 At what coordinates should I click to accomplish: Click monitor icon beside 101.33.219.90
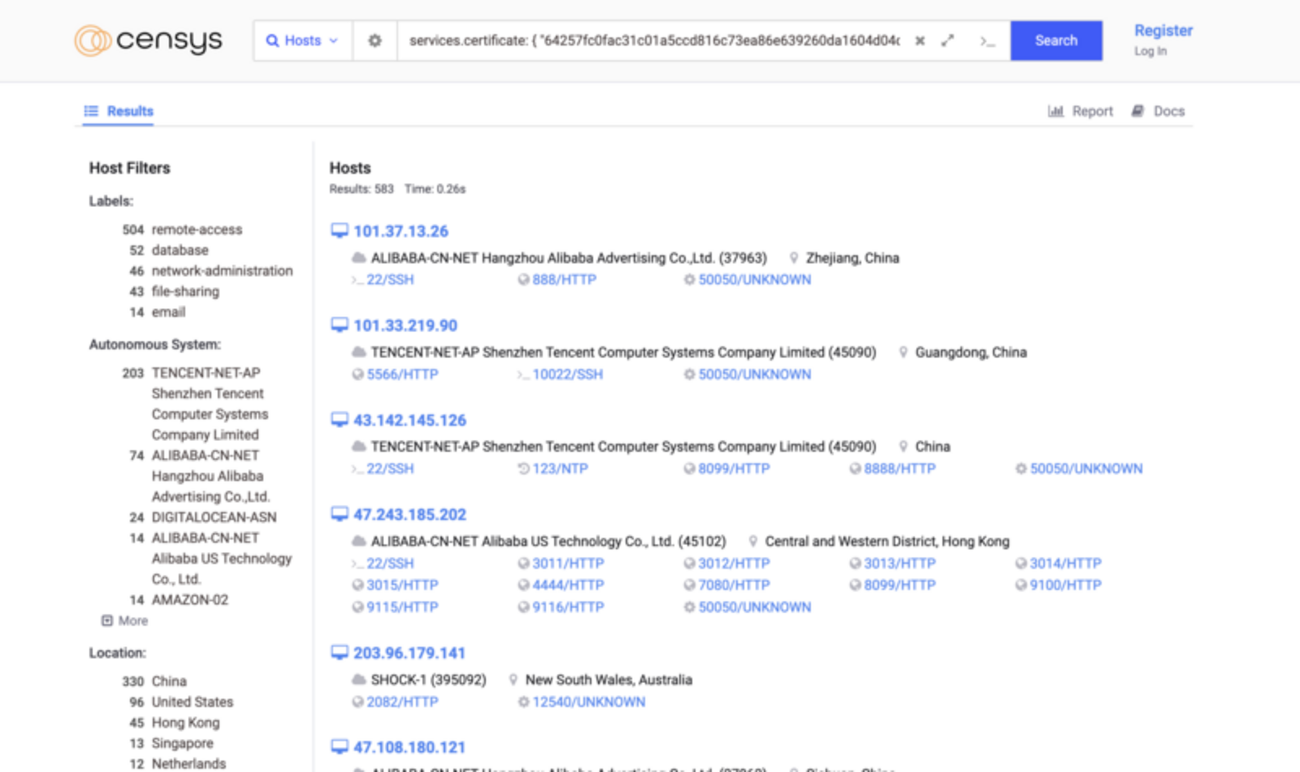click(339, 326)
